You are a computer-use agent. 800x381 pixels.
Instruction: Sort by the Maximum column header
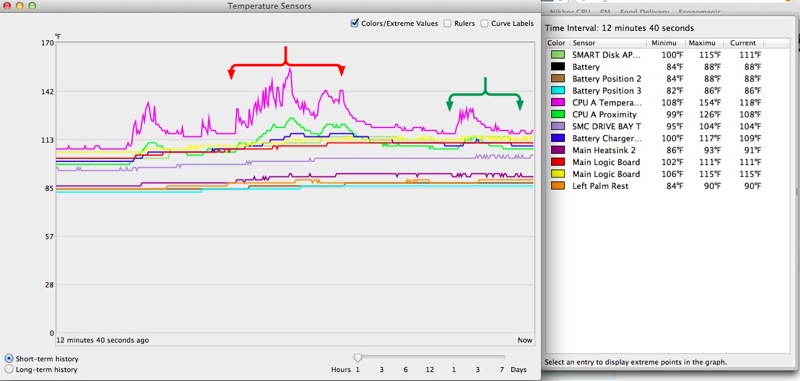point(704,43)
